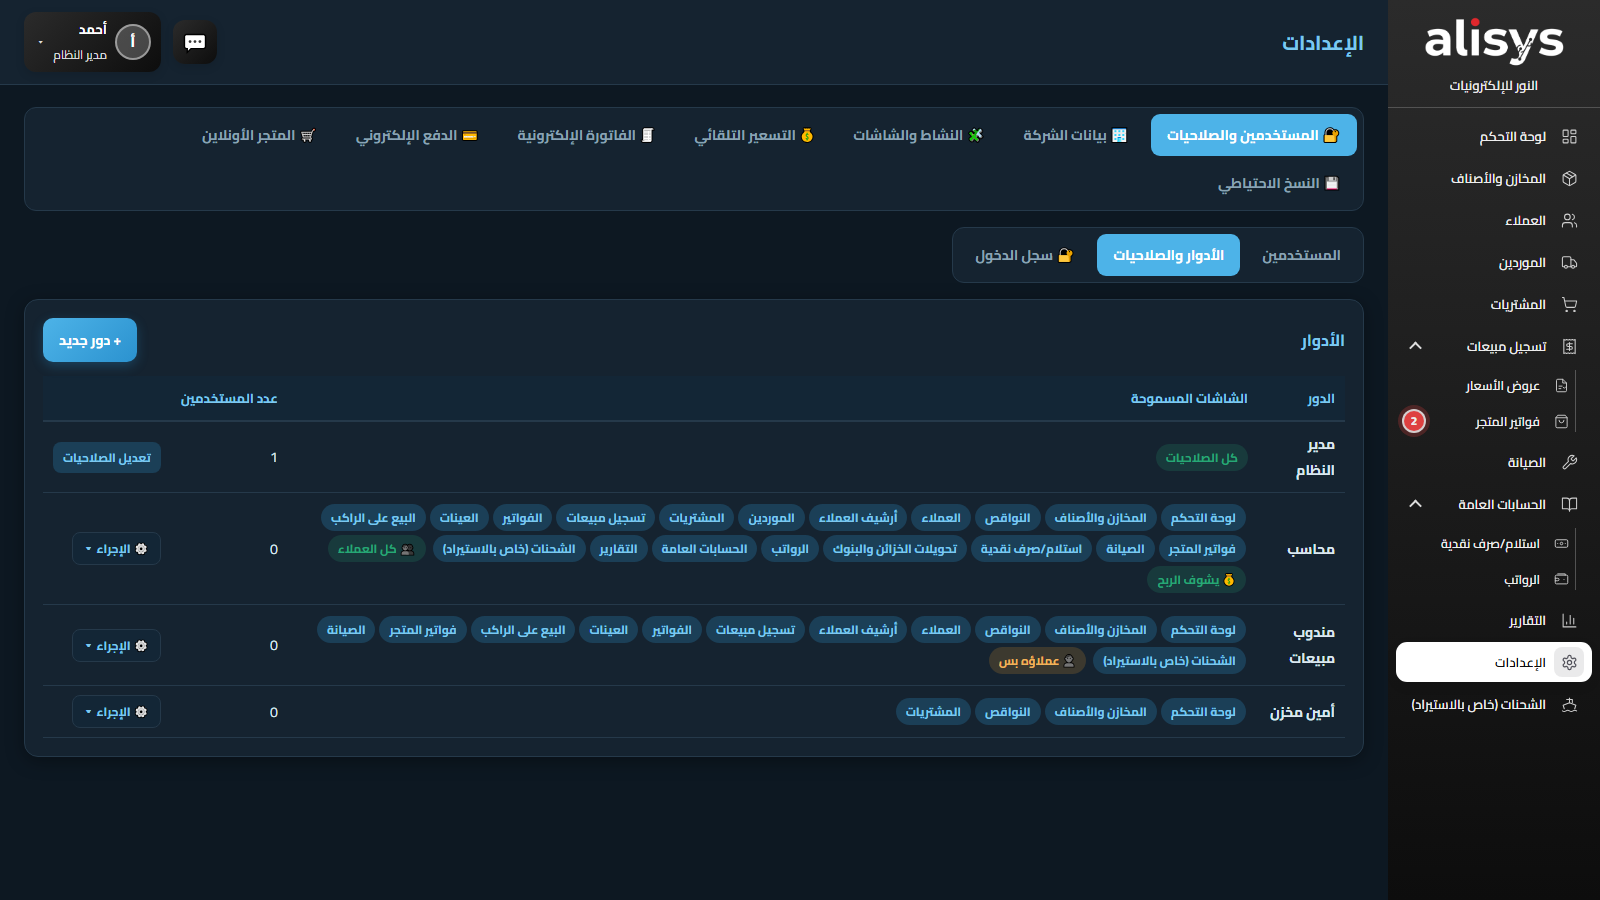
Task: Select the سجل الدخول sub-tab
Action: (1023, 255)
